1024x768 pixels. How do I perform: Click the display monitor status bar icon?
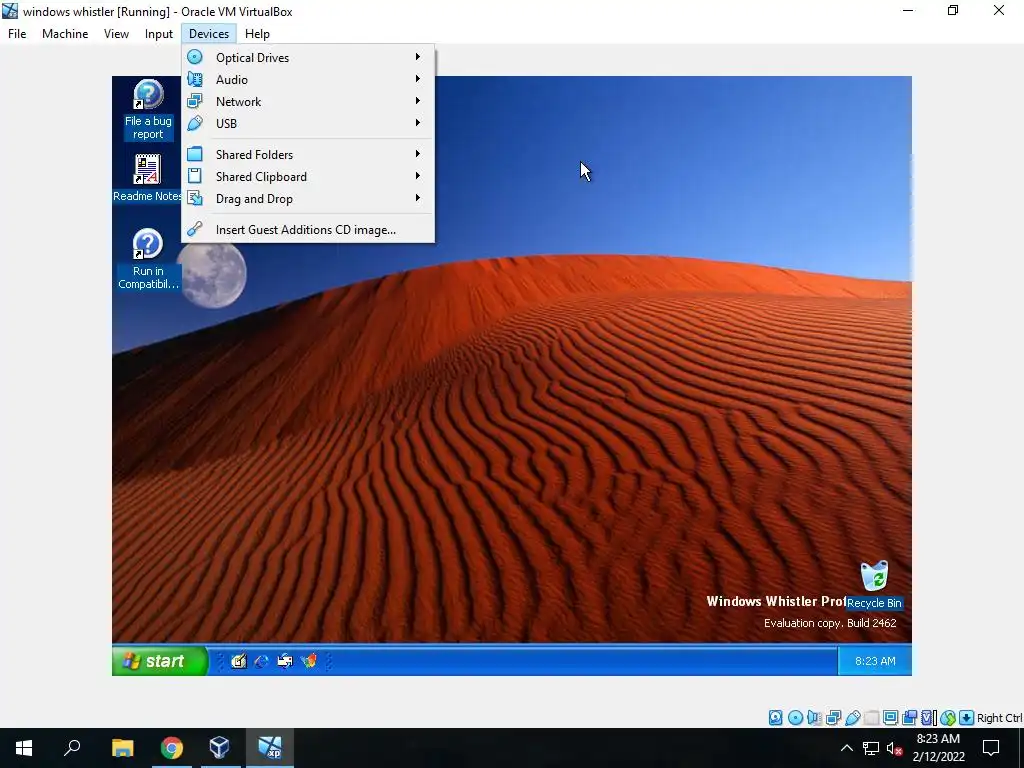(890, 718)
